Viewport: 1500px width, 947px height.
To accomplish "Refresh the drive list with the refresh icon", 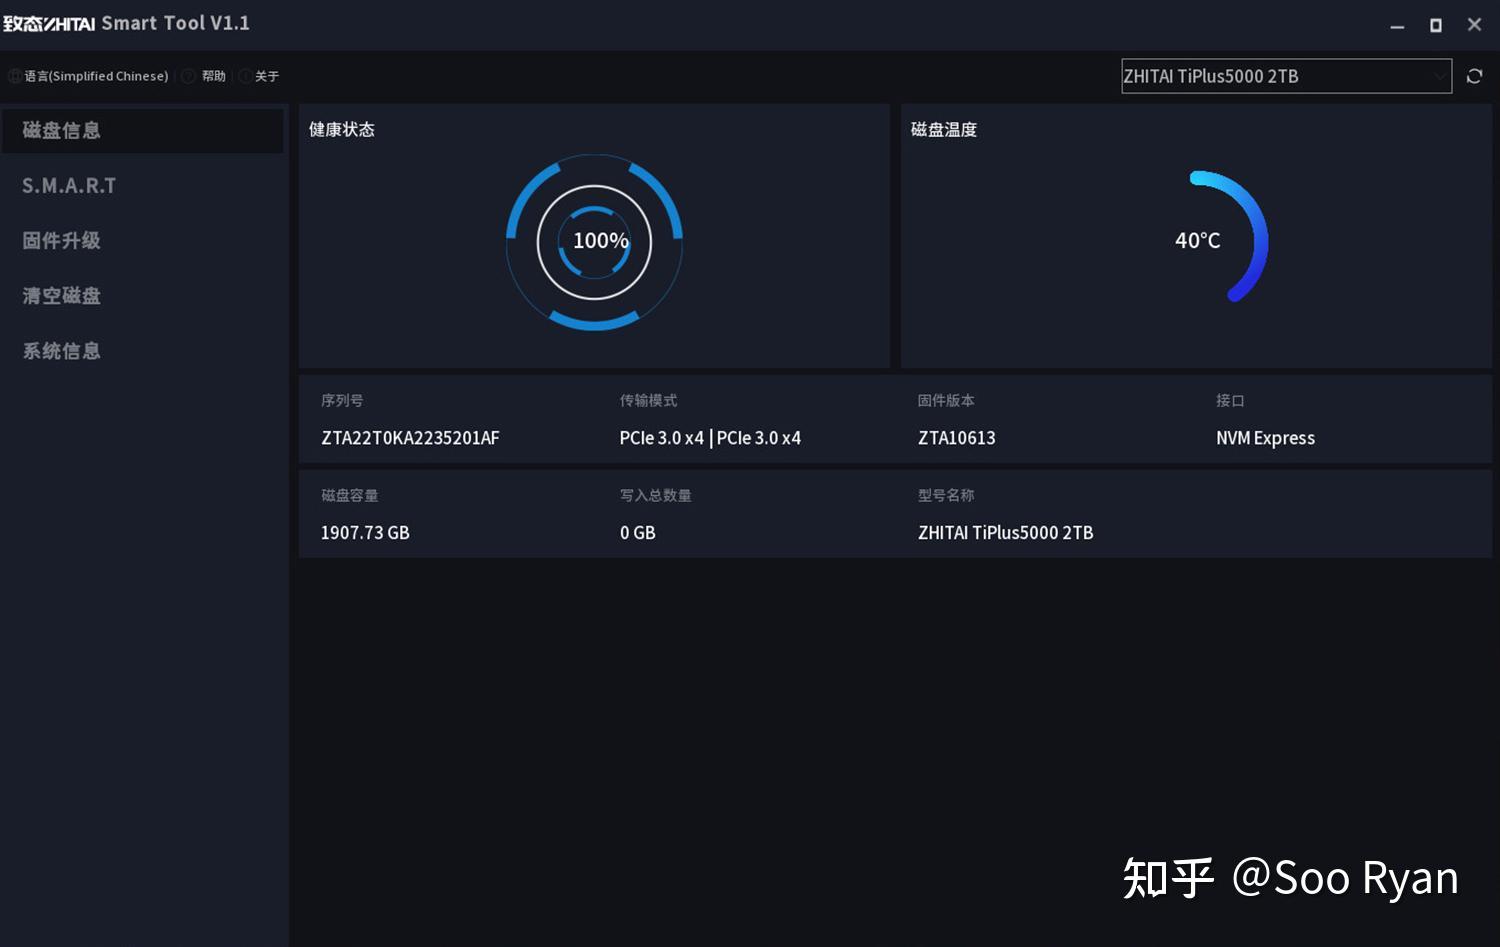I will click(x=1474, y=76).
